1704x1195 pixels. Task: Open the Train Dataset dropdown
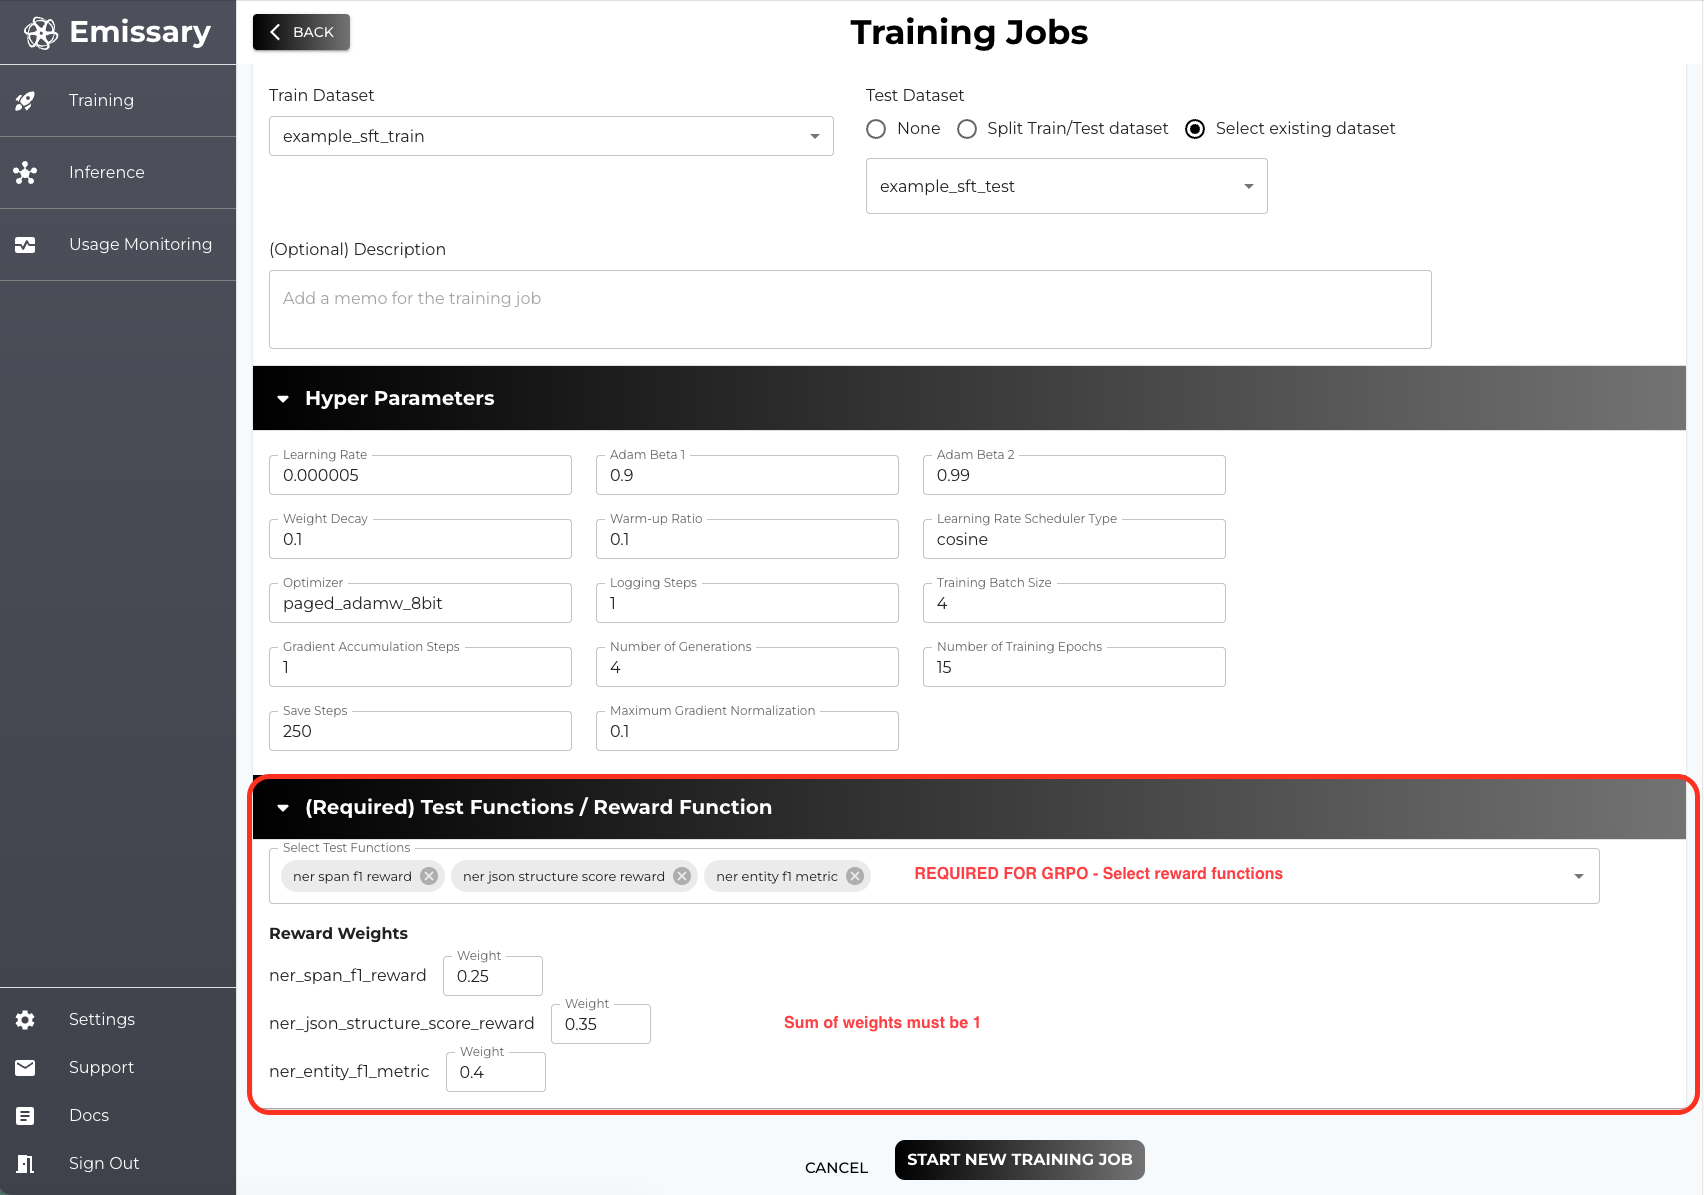814,136
